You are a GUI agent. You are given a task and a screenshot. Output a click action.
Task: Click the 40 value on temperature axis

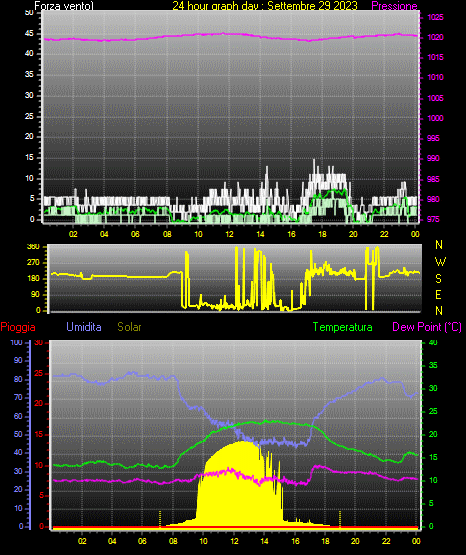(433, 342)
